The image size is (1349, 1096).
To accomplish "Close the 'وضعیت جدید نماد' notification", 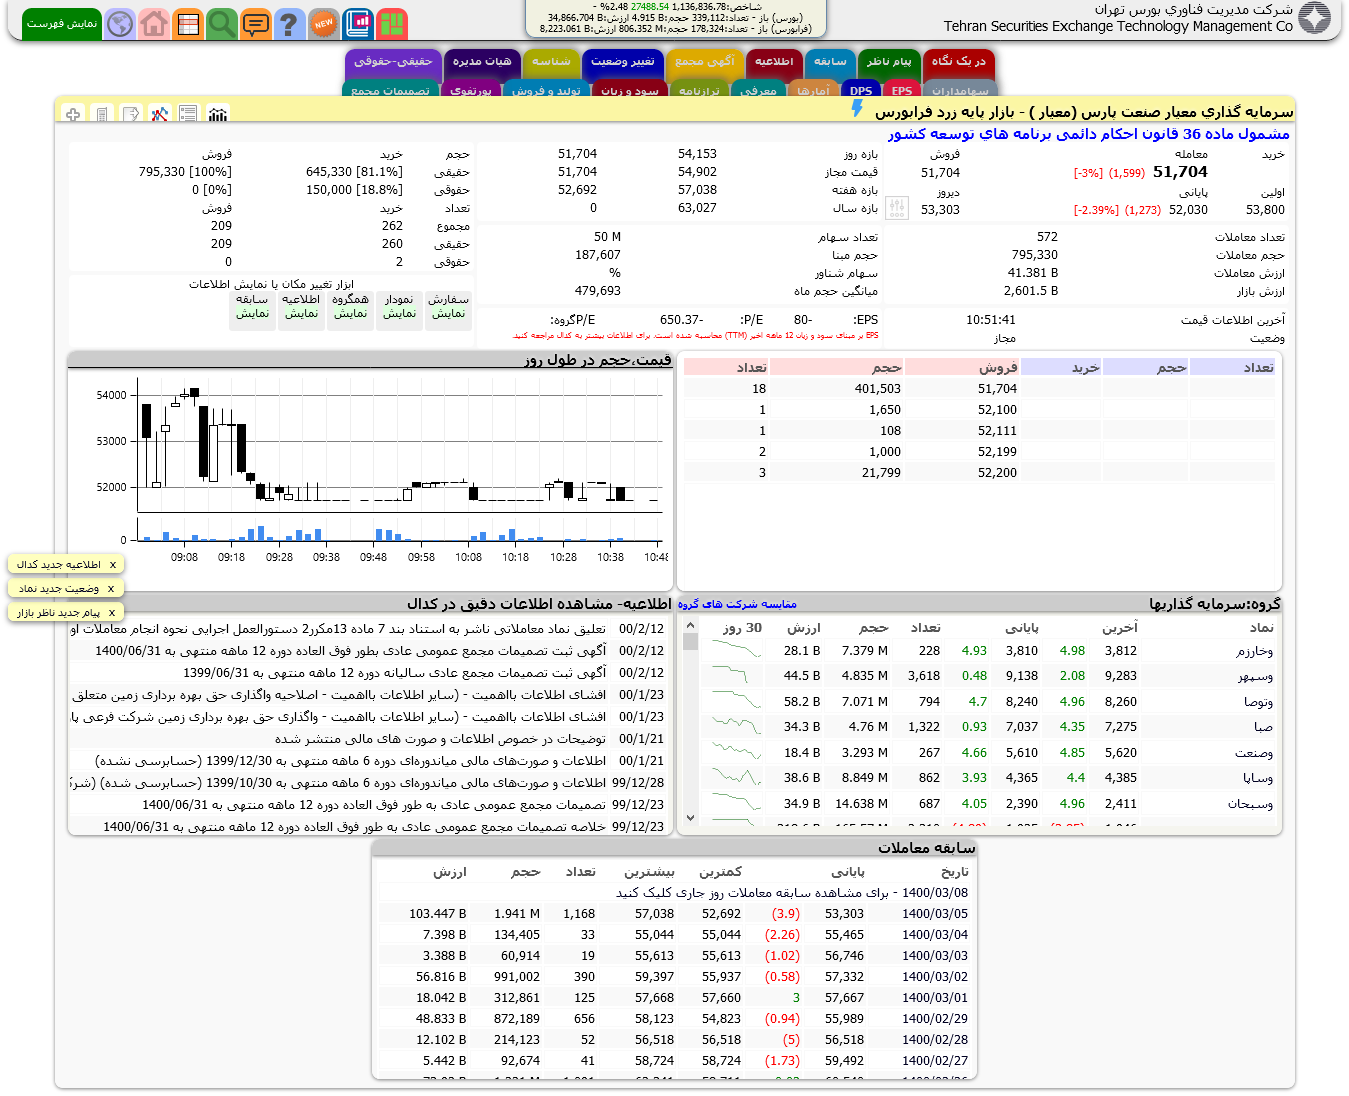I will tap(111, 589).
